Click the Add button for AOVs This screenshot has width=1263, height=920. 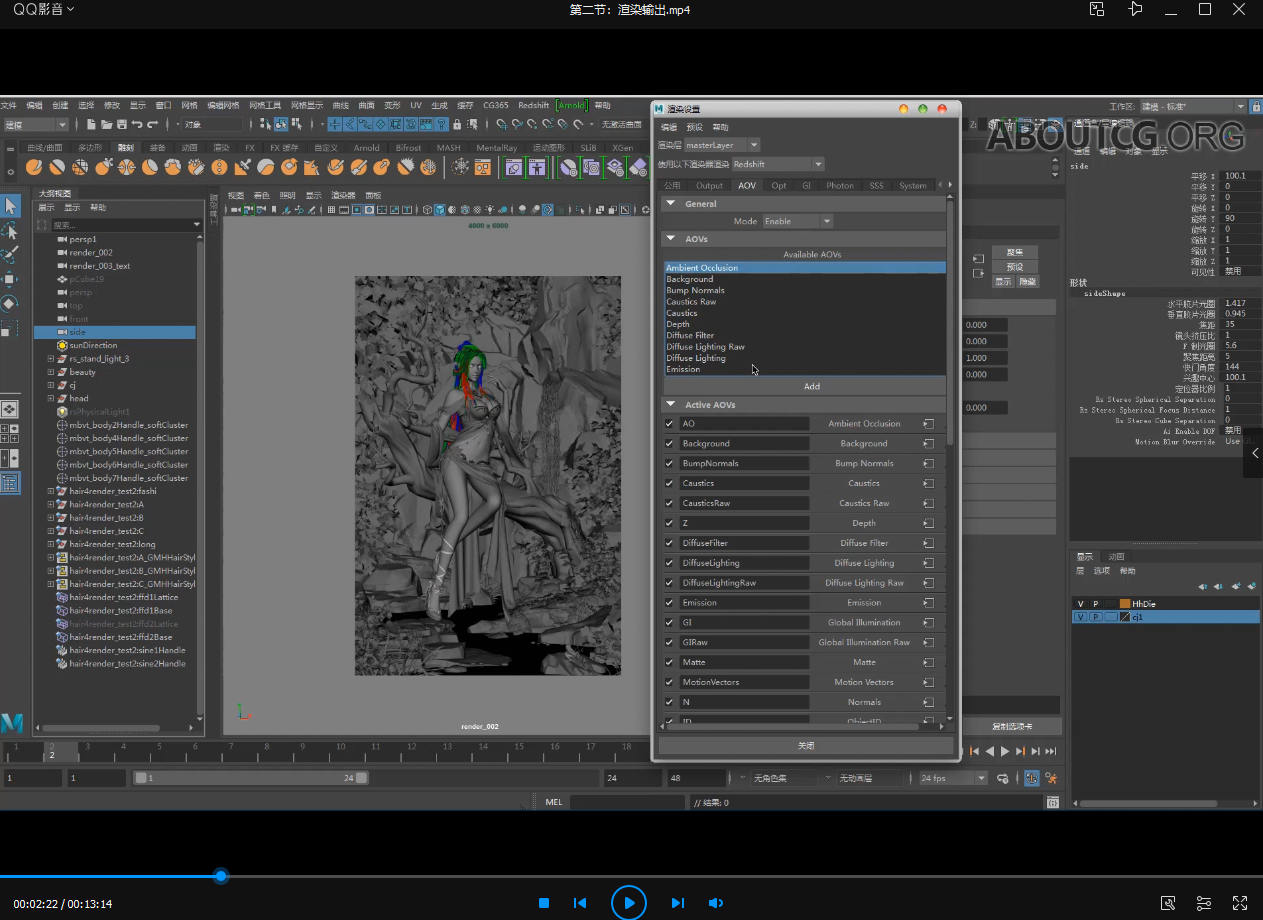811,386
